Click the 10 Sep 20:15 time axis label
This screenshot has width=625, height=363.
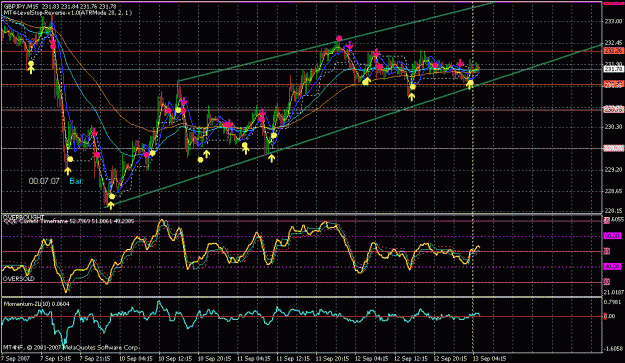tap(214, 358)
